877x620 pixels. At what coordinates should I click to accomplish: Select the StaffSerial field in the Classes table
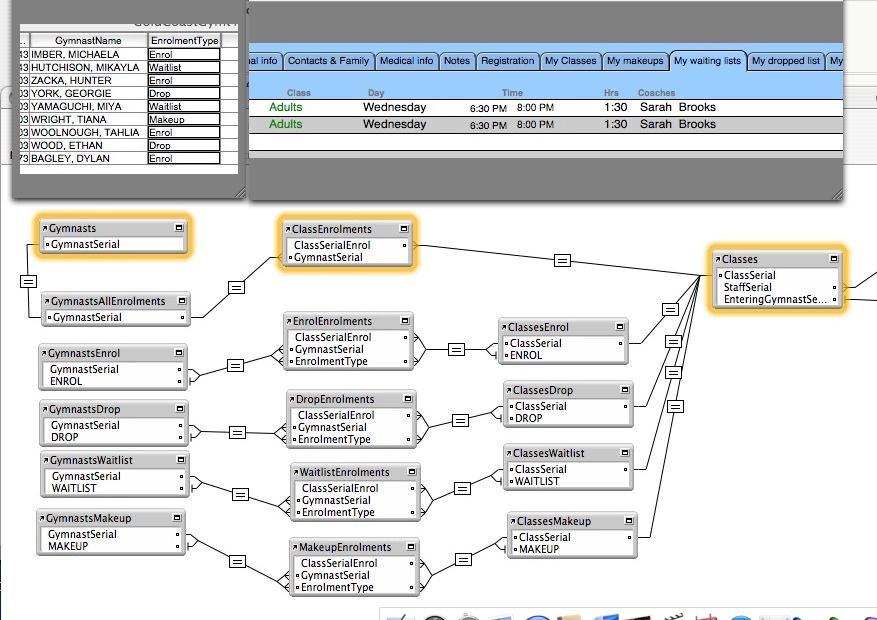tap(747, 288)
